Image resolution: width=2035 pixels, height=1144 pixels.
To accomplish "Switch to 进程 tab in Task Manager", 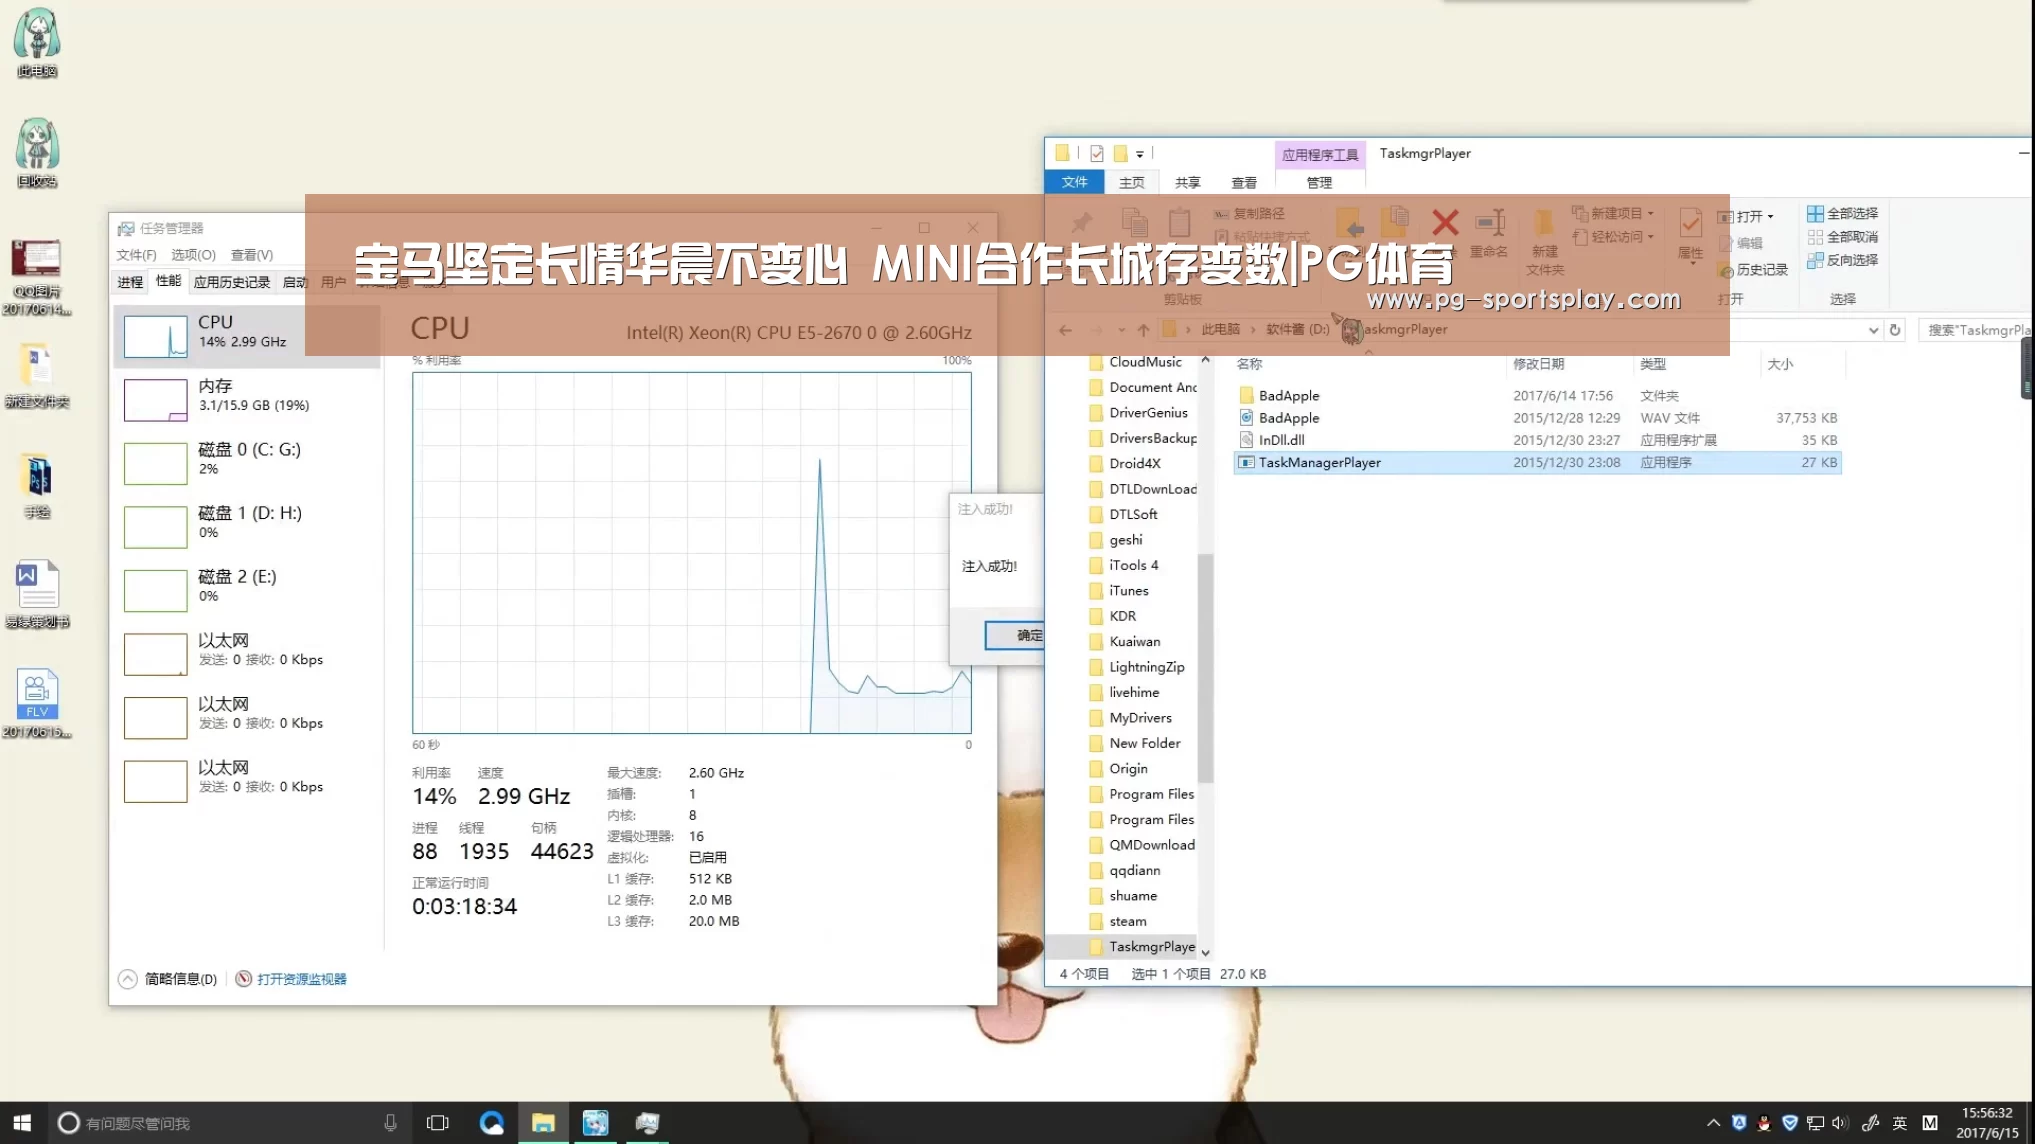I will [130, 282].
